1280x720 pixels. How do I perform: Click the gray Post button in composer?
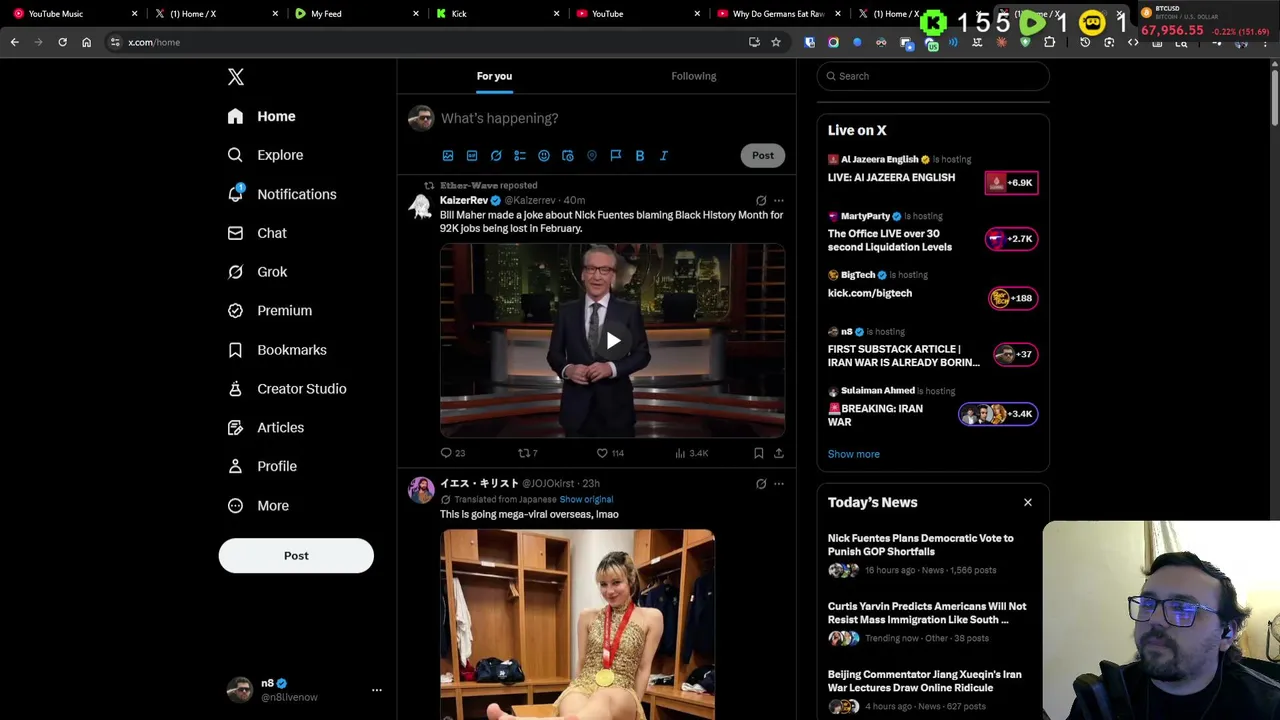coord(763,155)
